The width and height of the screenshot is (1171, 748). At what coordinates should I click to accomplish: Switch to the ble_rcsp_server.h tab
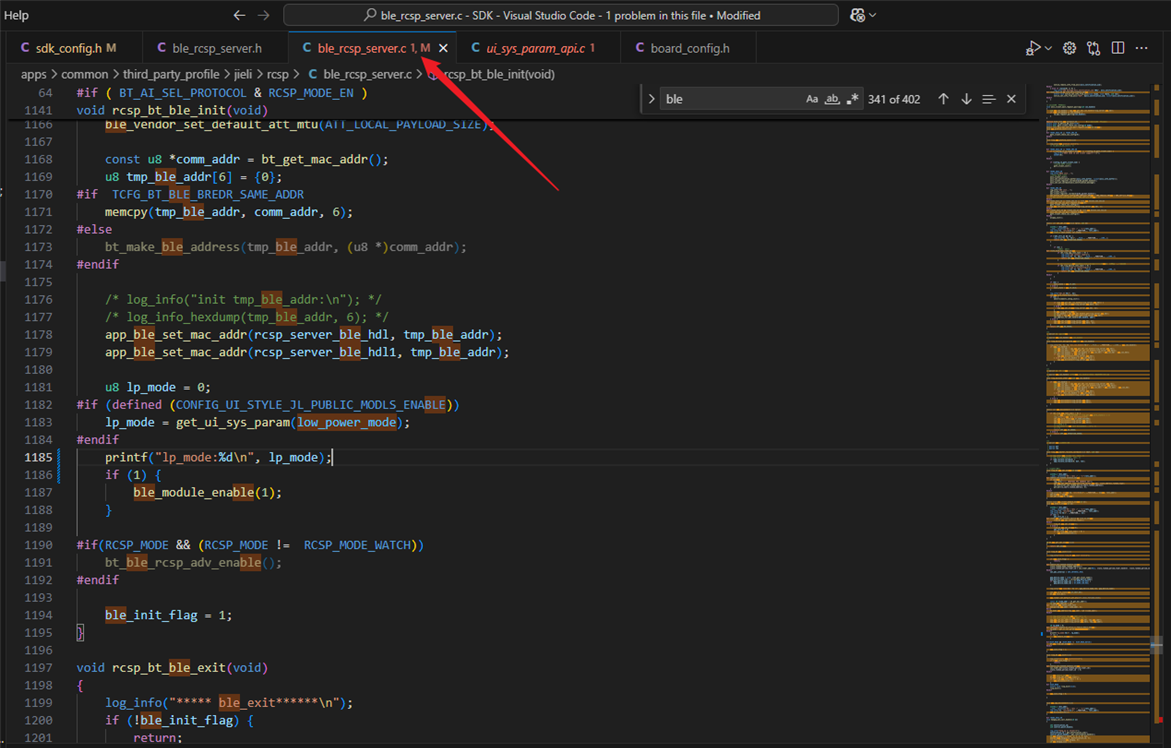(x=209, y=49)
